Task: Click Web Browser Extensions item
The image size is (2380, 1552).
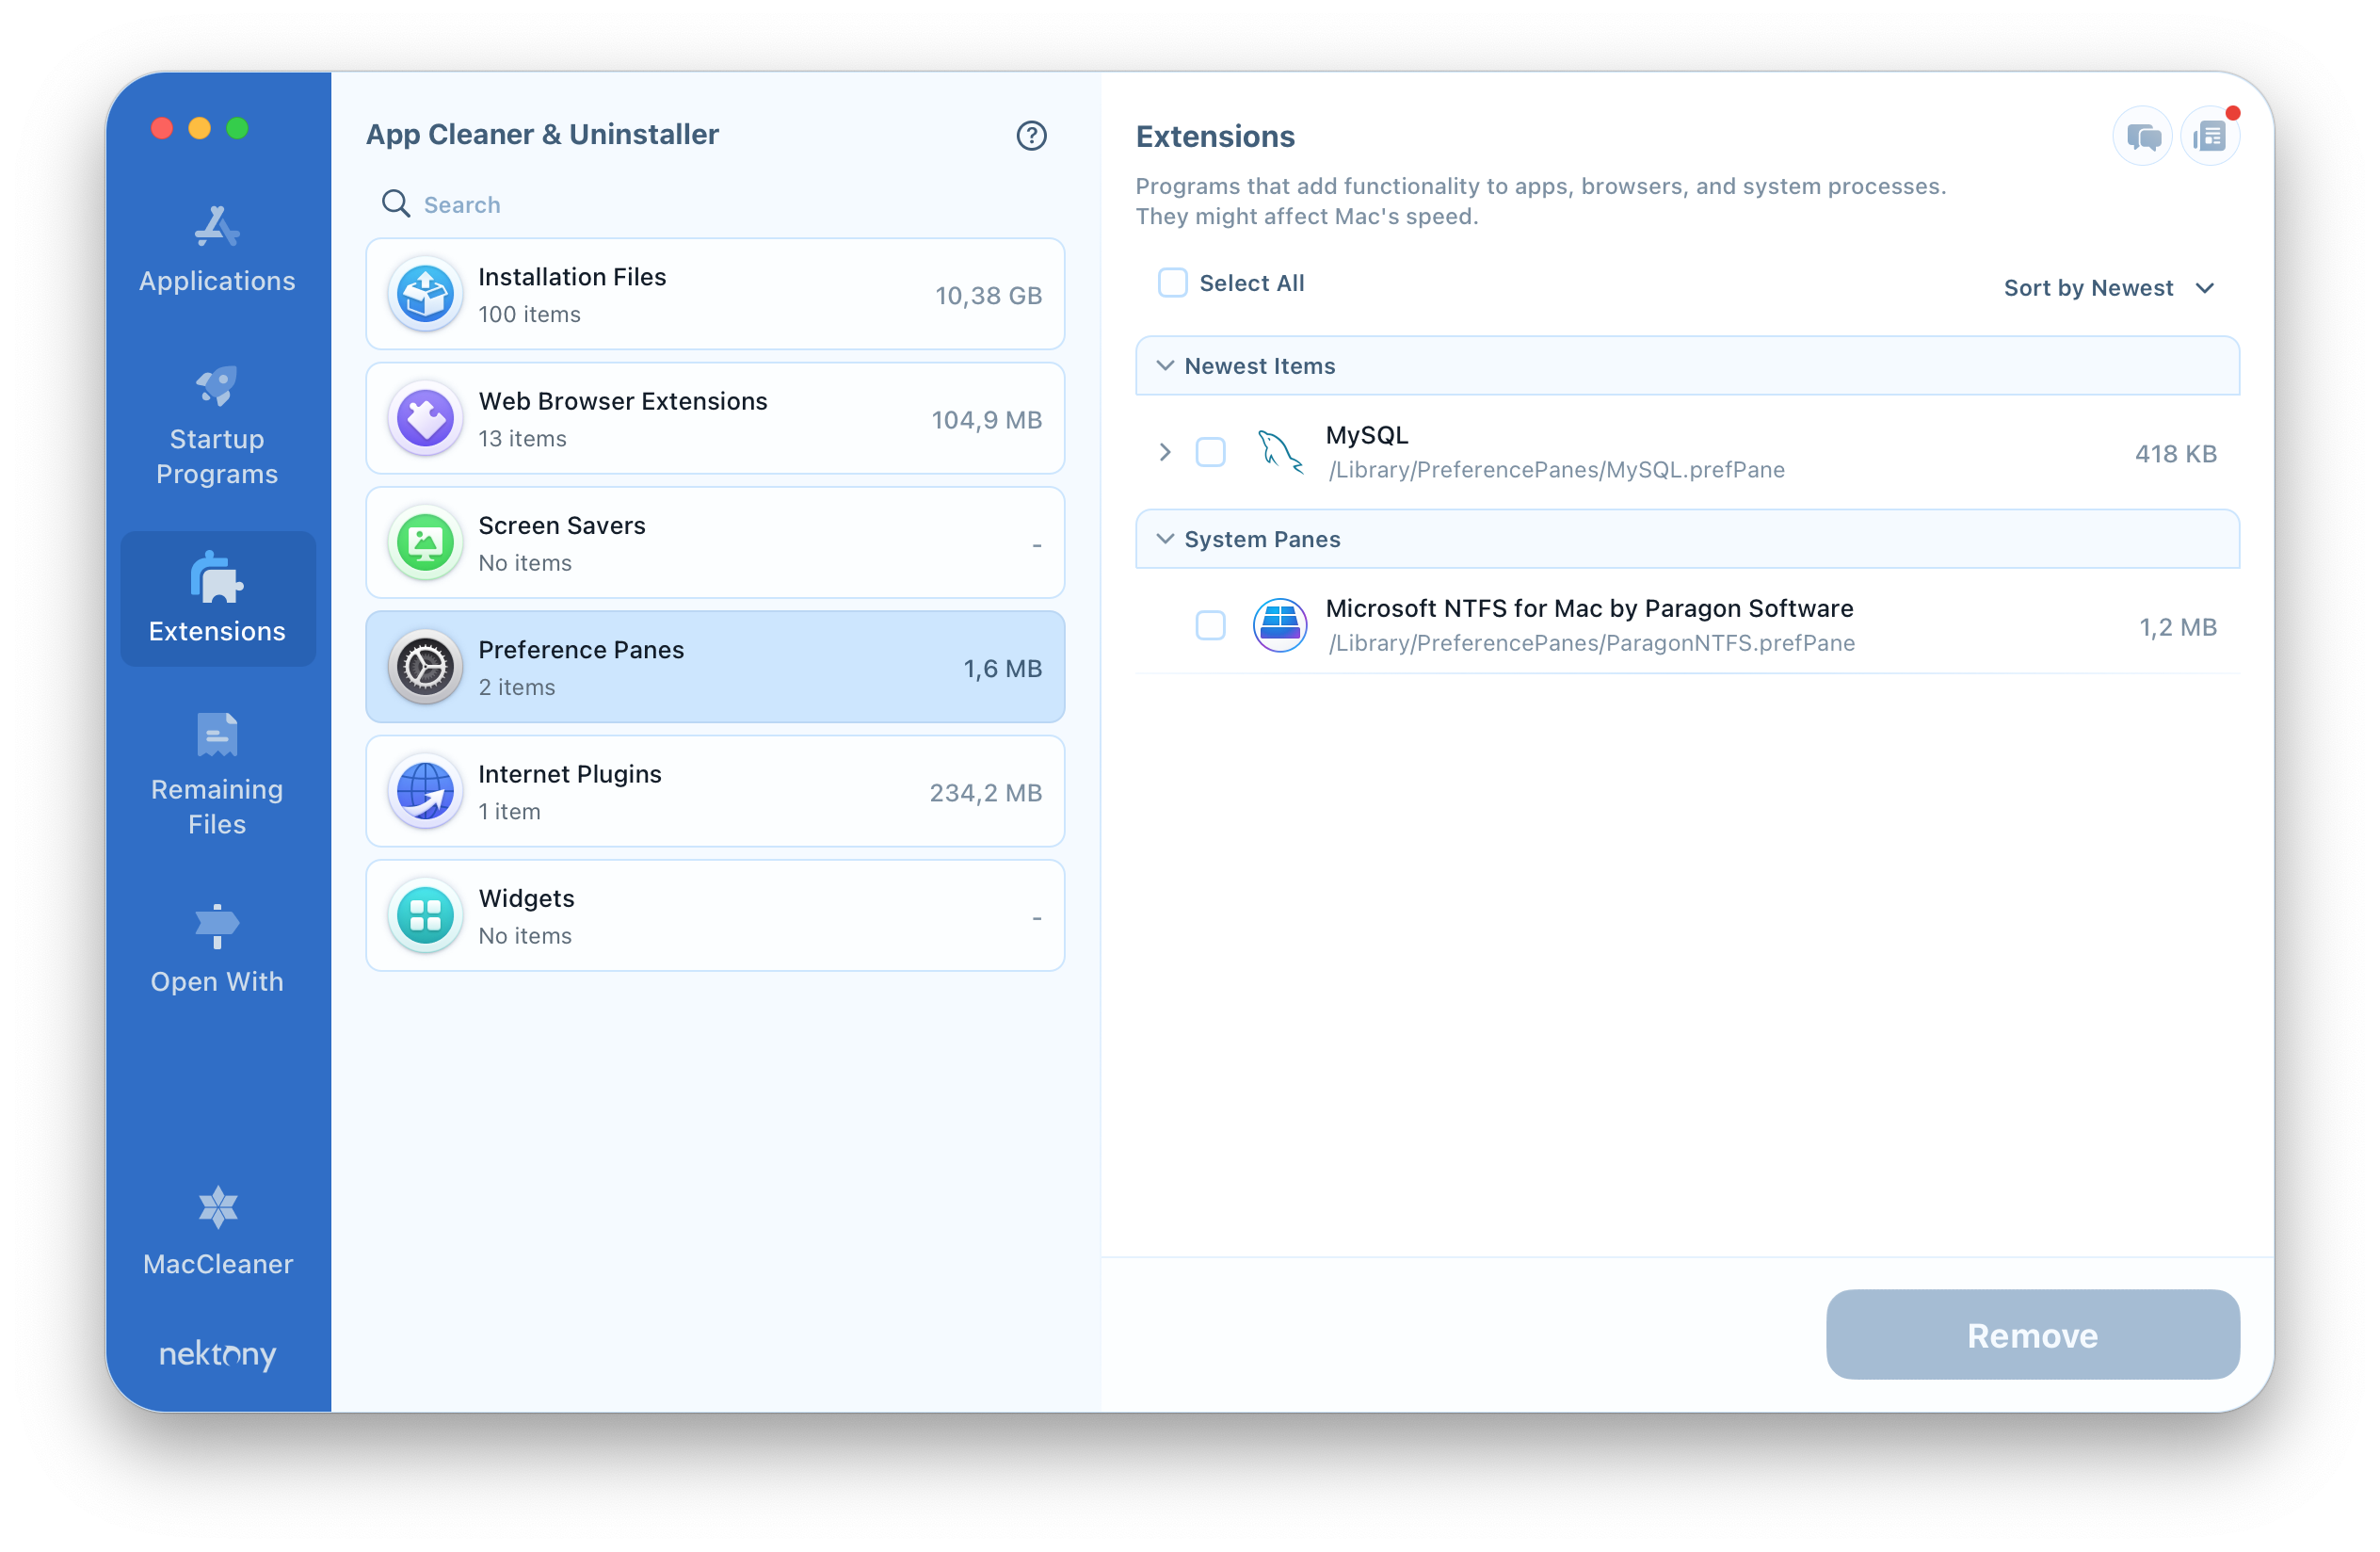Action: coord(715,418)
